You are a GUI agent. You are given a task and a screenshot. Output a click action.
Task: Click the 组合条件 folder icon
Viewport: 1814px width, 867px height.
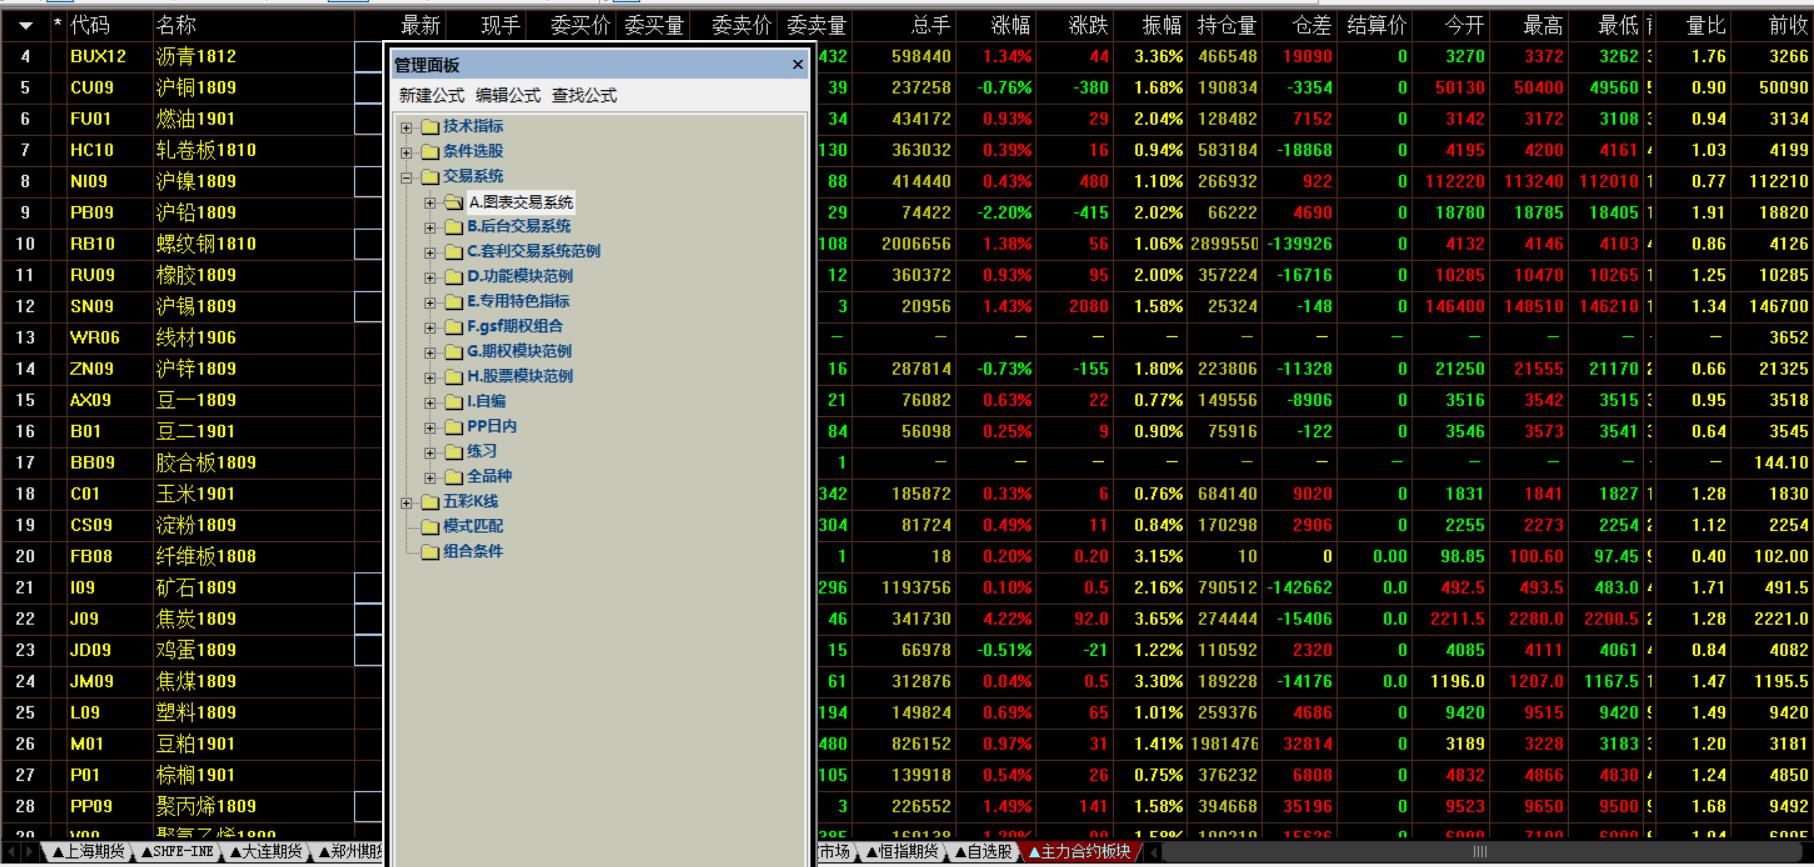(x=431, y=552)
